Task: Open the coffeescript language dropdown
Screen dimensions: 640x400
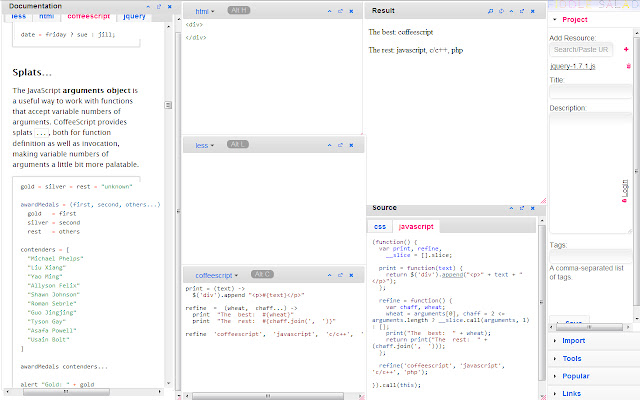Action: [216, 276]
